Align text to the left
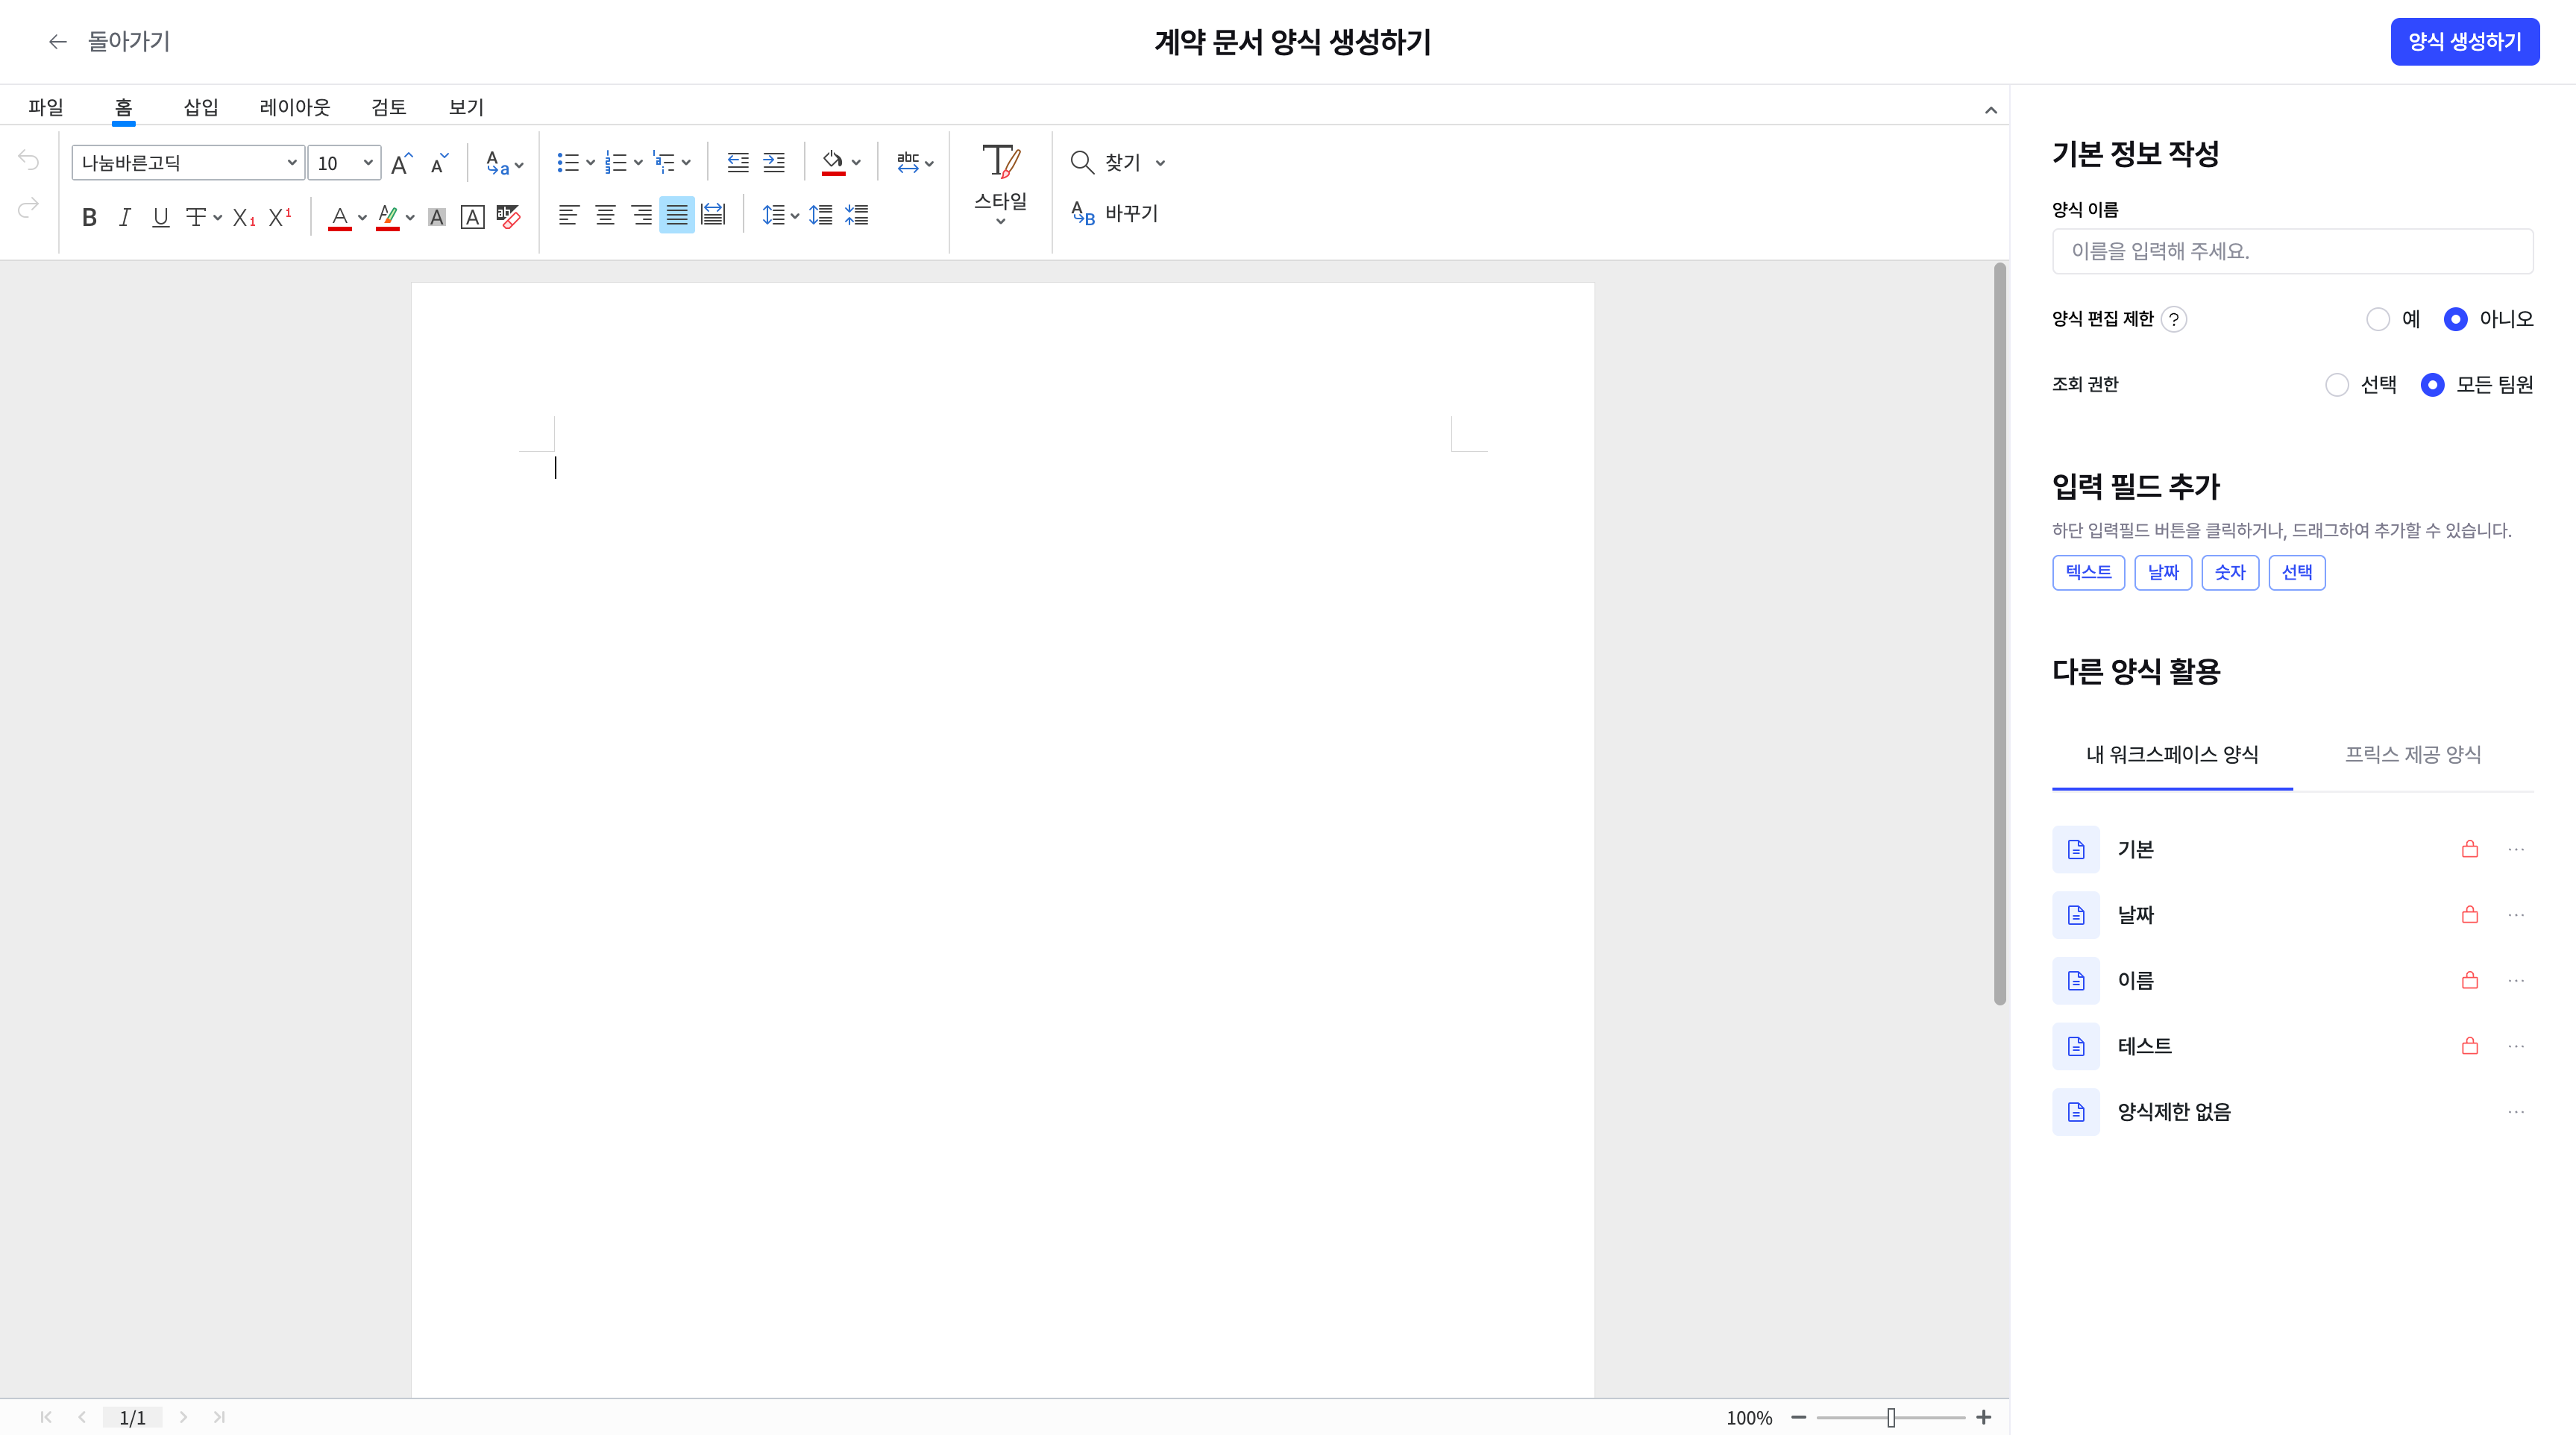The image size is (2576, 1435). (x=569, y=215)
